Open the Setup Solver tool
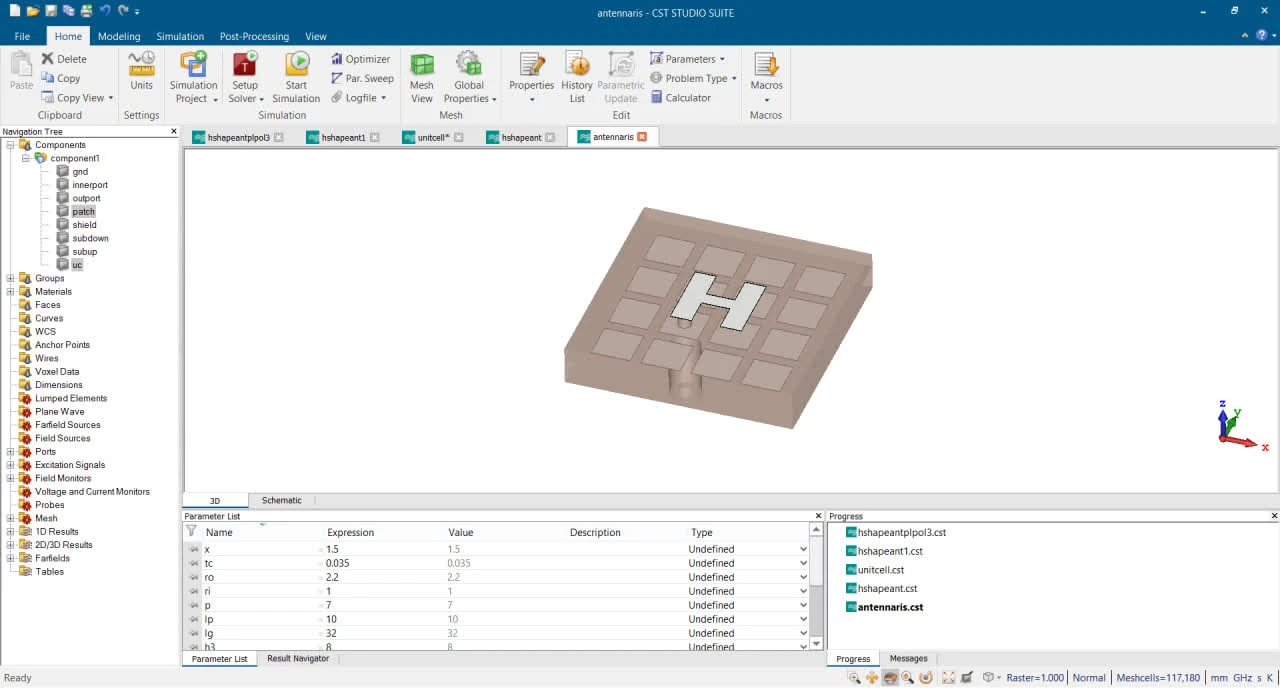This screenshot has width=1280, height=688. [245, 66]
